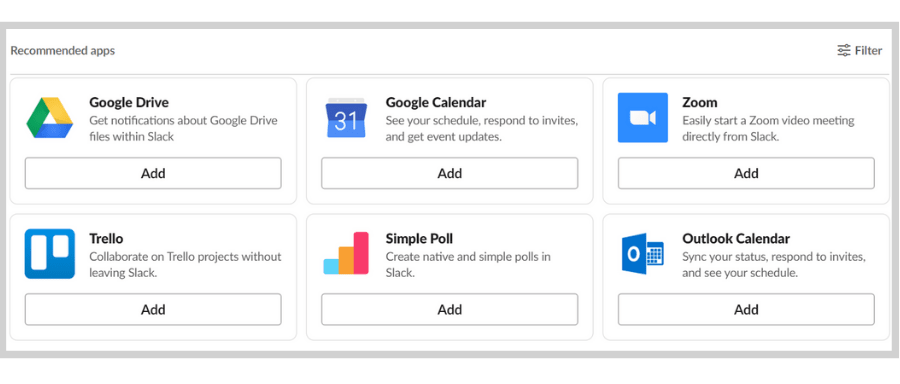This screenshot has width=900, height=384.
Task: Click the Google Calendar 31 icon
Action: coord(346,118)
